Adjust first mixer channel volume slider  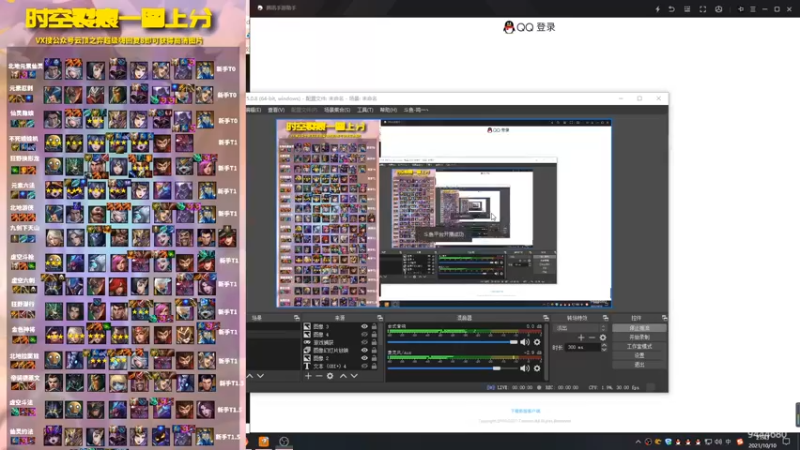coord(453,342)
